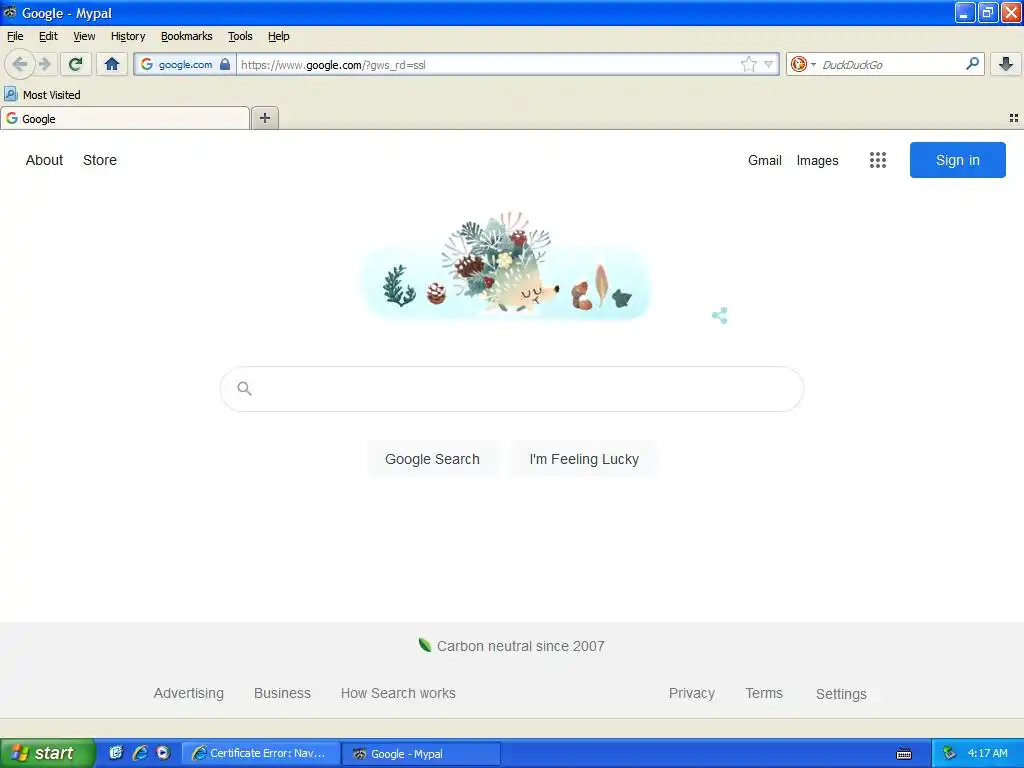Image resolution: width=1024 pixels, height=768 pixels.
Task: Bookmark this page with the star icon
Action: (x=748, y=64)
